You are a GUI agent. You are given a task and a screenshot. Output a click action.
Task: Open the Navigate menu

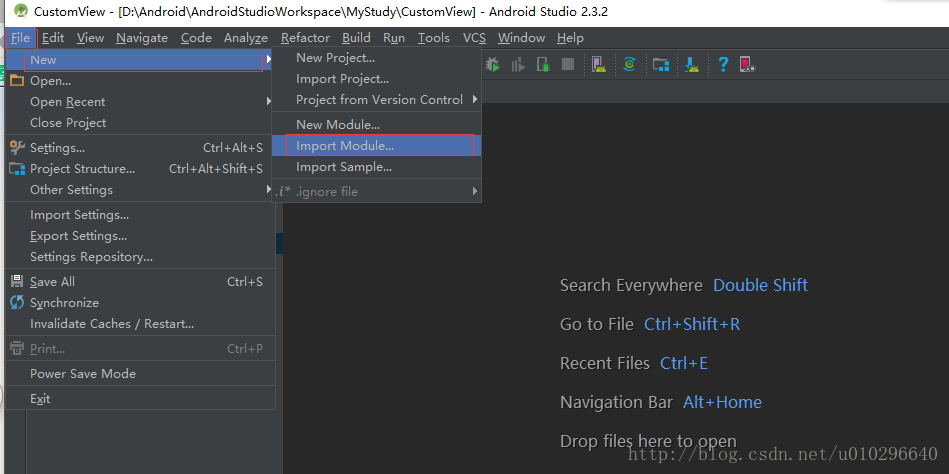point(142,38)
